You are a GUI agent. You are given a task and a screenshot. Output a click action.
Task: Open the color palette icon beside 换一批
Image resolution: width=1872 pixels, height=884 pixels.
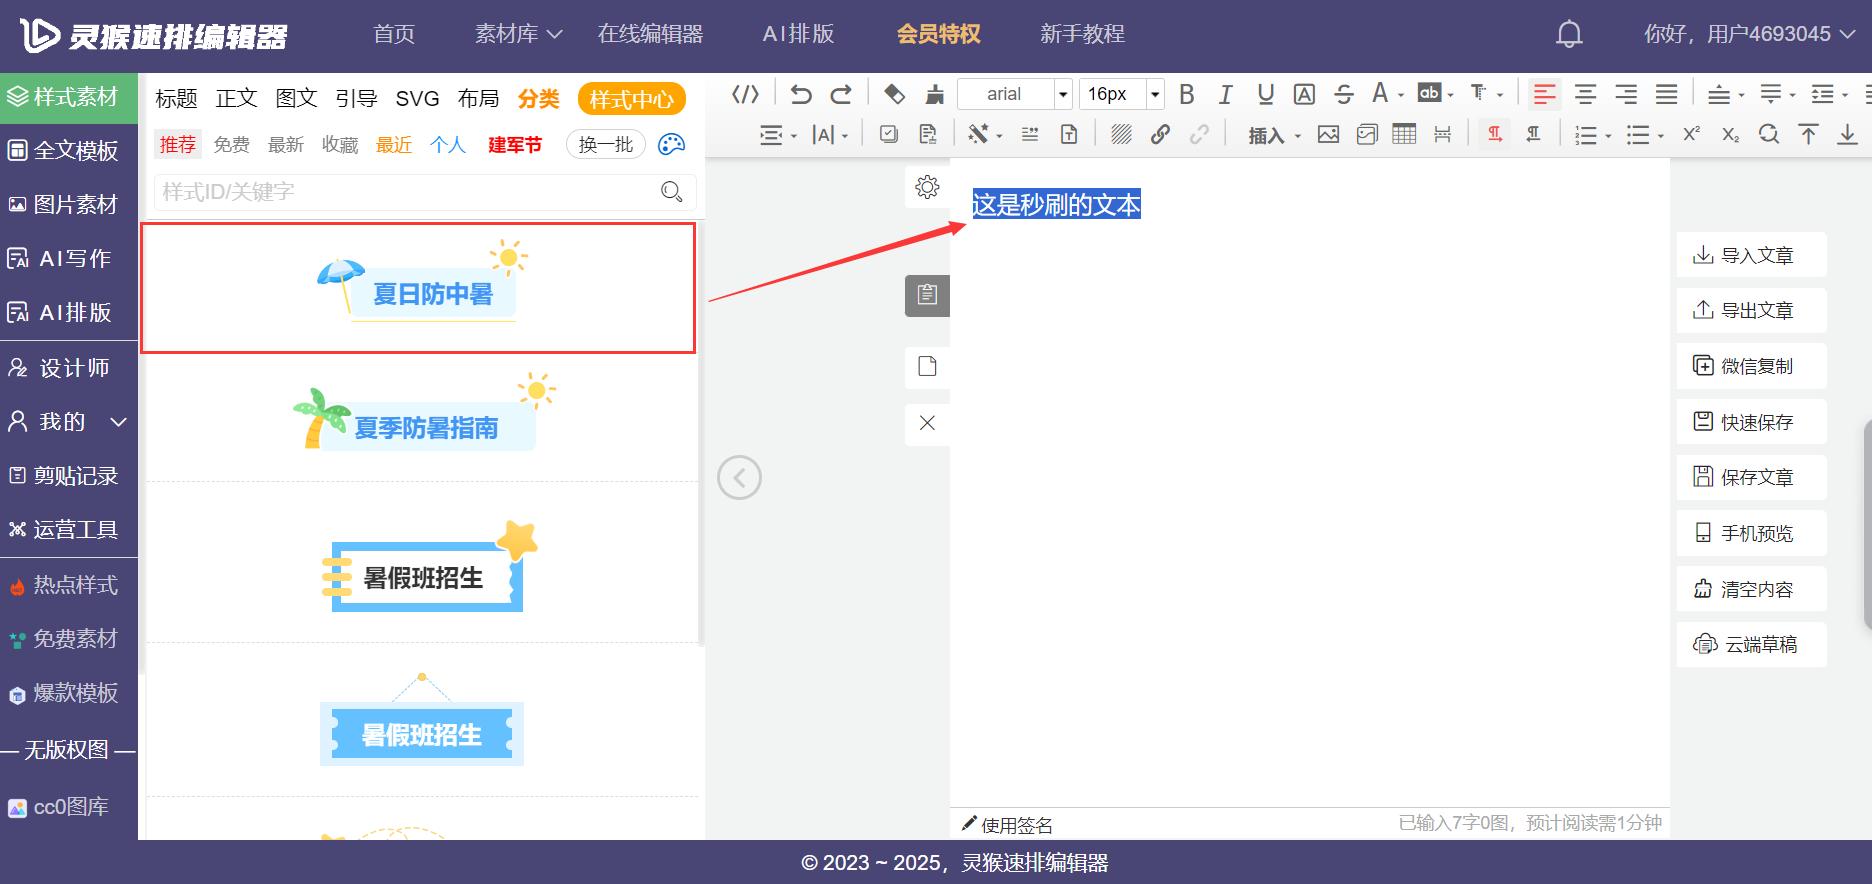click(672, 144)
